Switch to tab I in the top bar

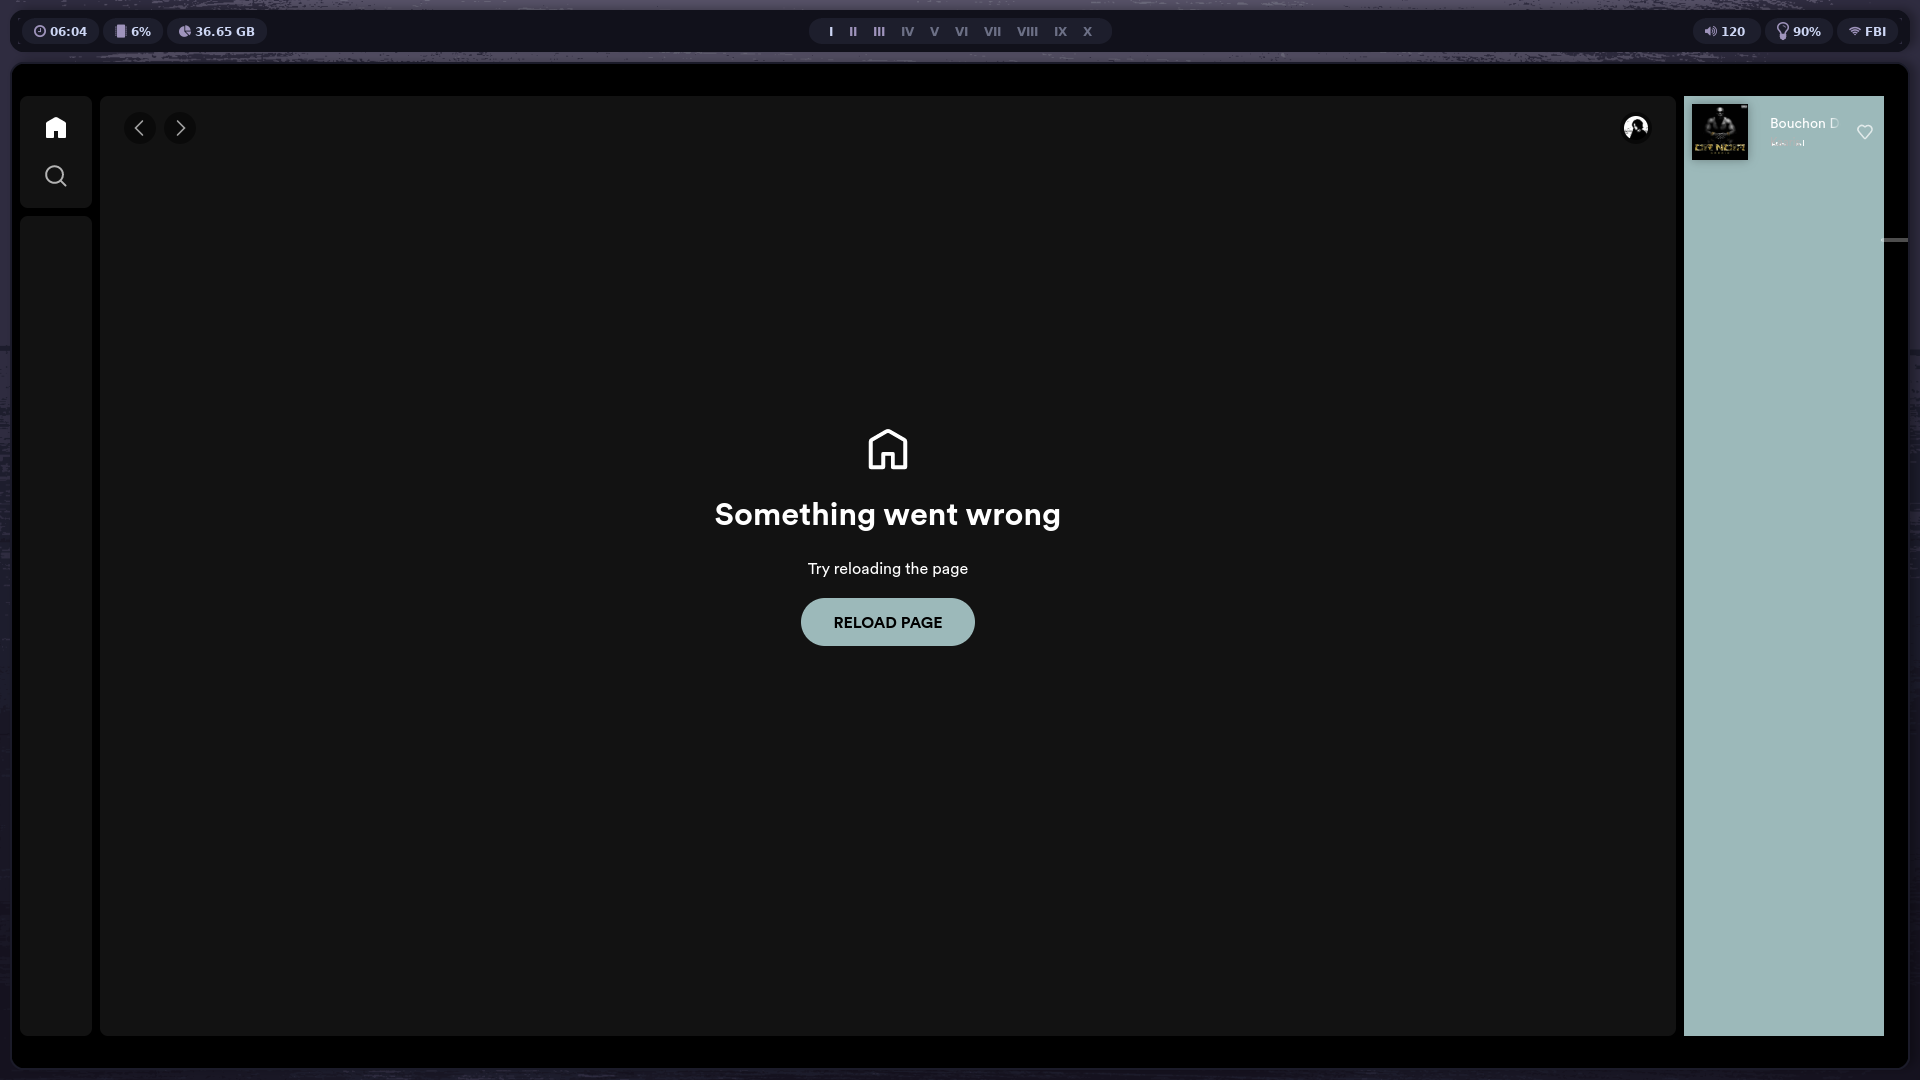tap(831, 31)
